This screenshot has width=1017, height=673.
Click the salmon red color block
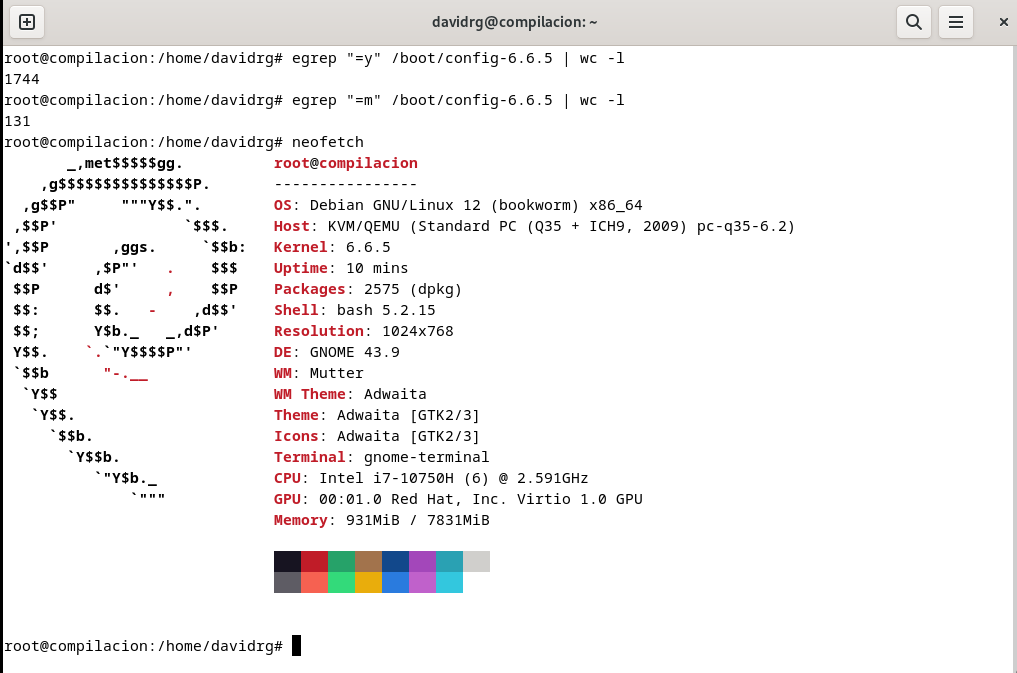point(315,582)
